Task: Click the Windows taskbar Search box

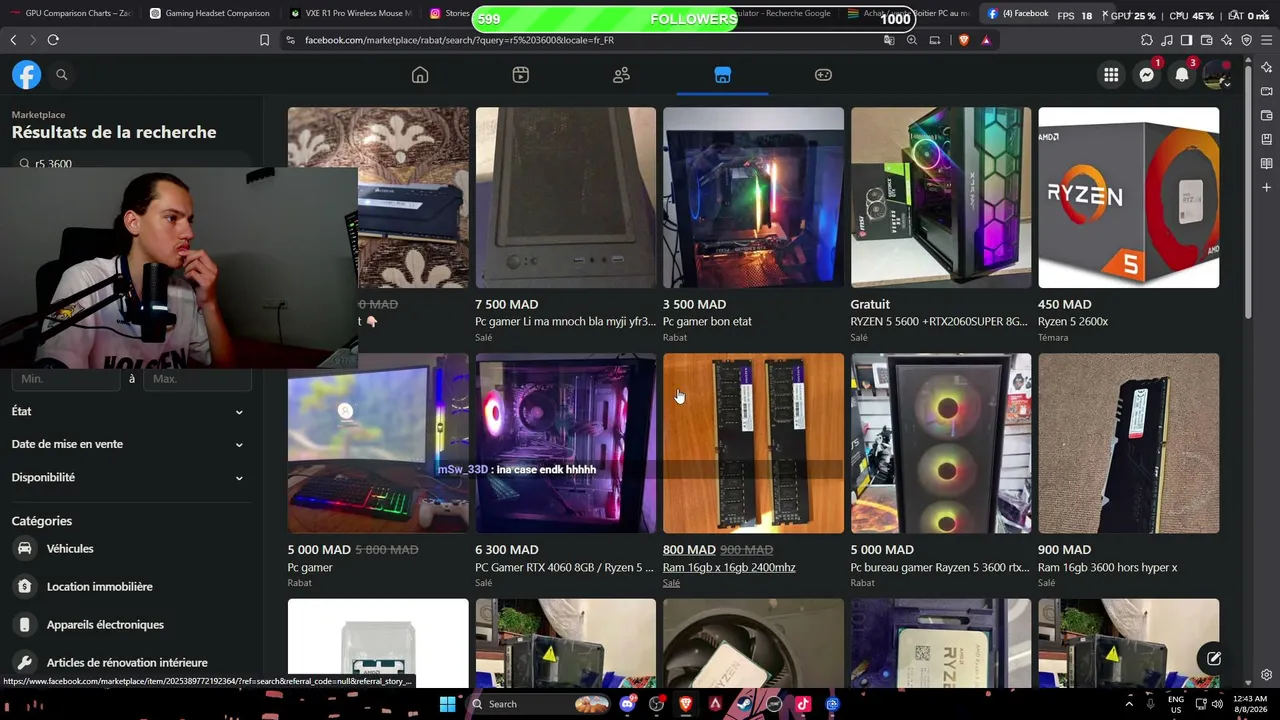Action: [539, 704]
